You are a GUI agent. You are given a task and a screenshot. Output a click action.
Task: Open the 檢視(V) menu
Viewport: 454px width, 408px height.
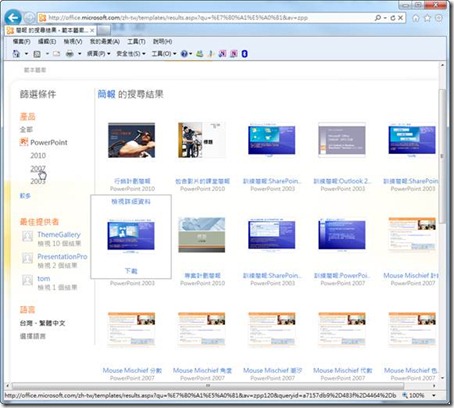[x=73, y=42]
